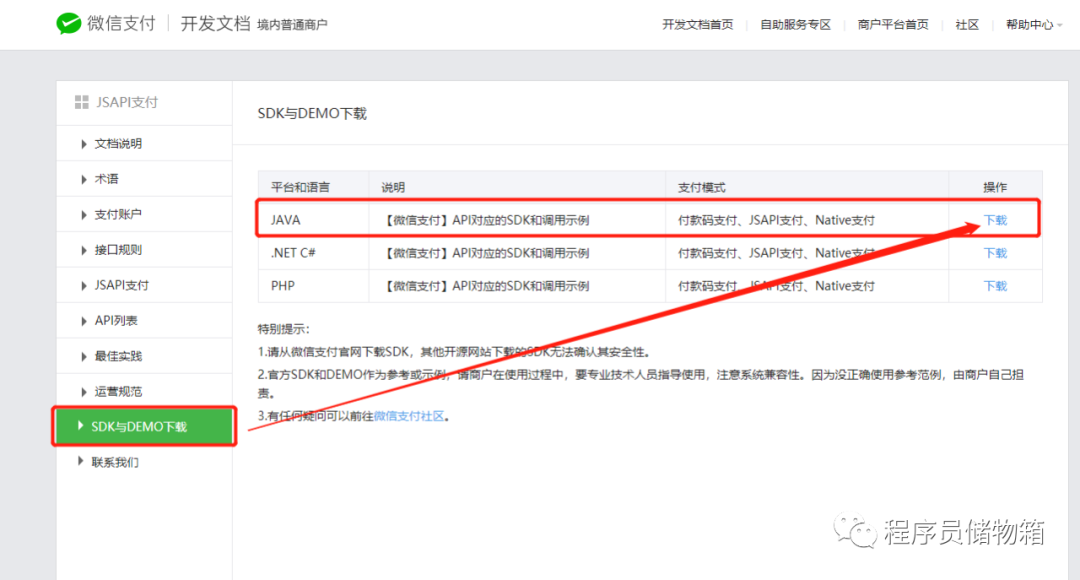The image size is (1080, 580).
Task: Download the JAVA SDK via 下载 link
Action: coord(995,220)
